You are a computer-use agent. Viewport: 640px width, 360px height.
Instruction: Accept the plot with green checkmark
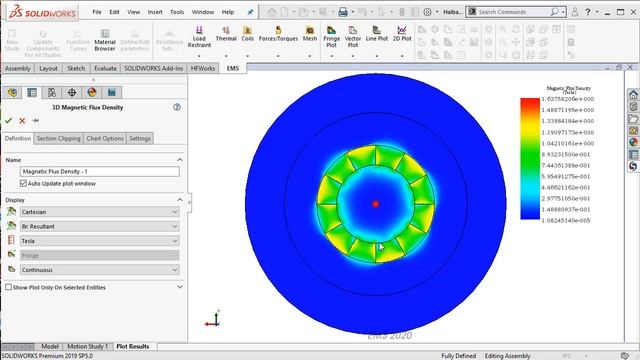tap(8, 121)
